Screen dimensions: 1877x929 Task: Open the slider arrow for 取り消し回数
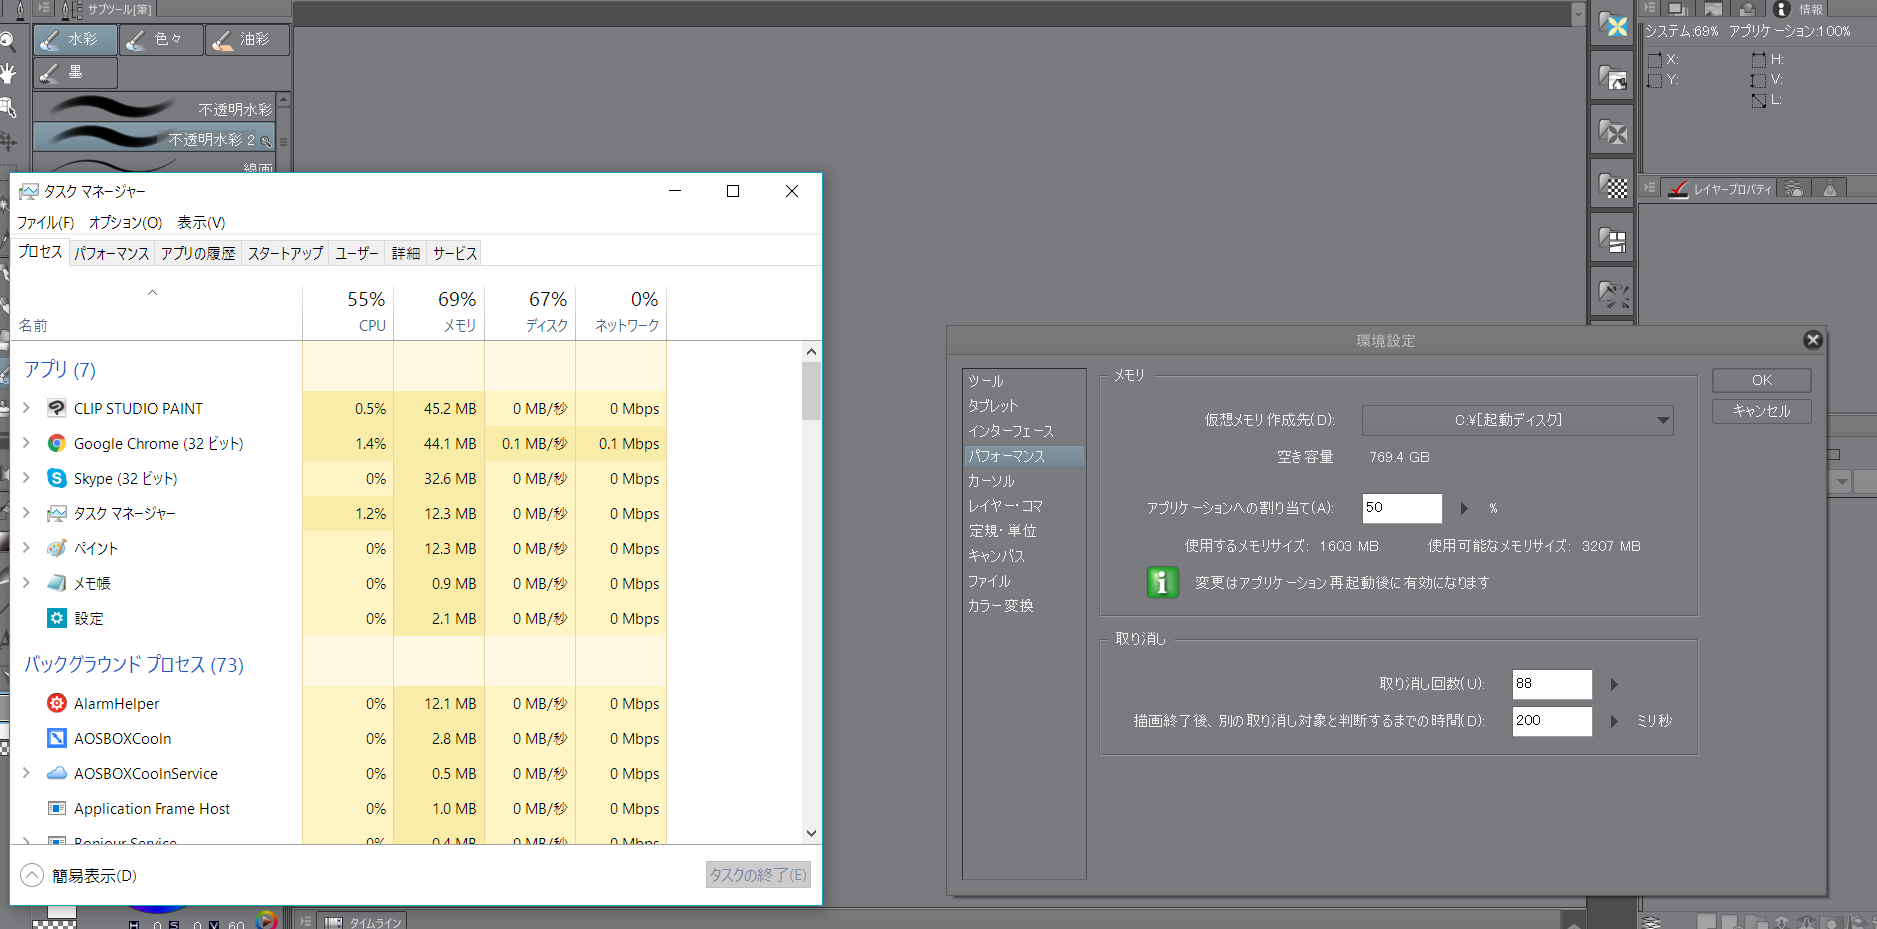tap(1614, 685)
